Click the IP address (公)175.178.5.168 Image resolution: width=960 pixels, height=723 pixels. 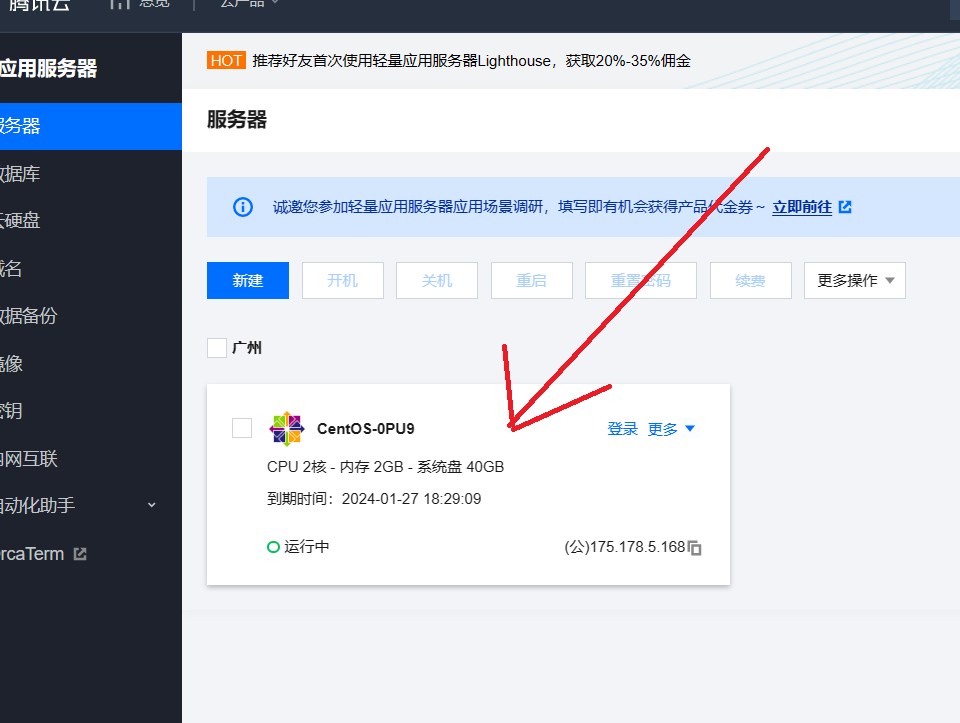(x=624, y=547)
